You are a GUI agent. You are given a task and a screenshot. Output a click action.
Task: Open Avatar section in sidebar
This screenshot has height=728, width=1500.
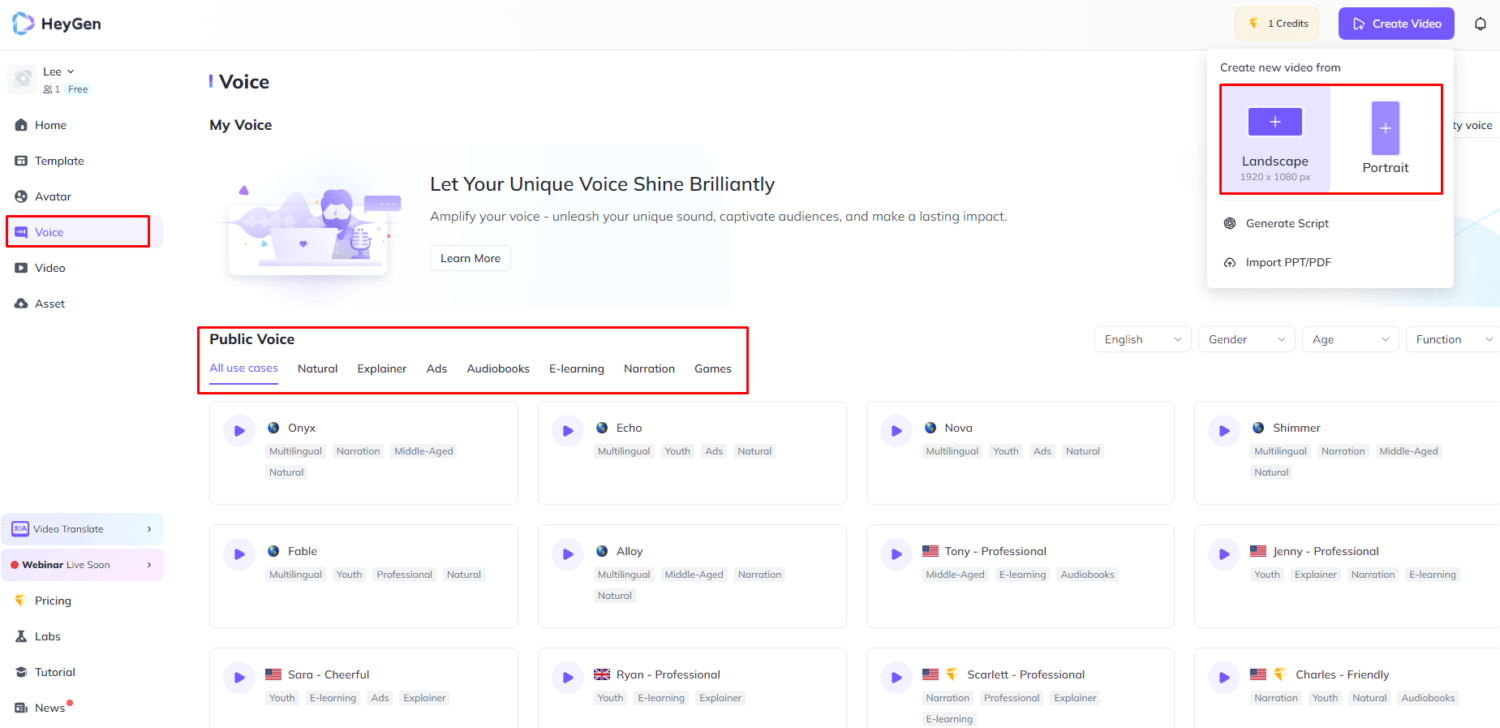coord(52,197)
